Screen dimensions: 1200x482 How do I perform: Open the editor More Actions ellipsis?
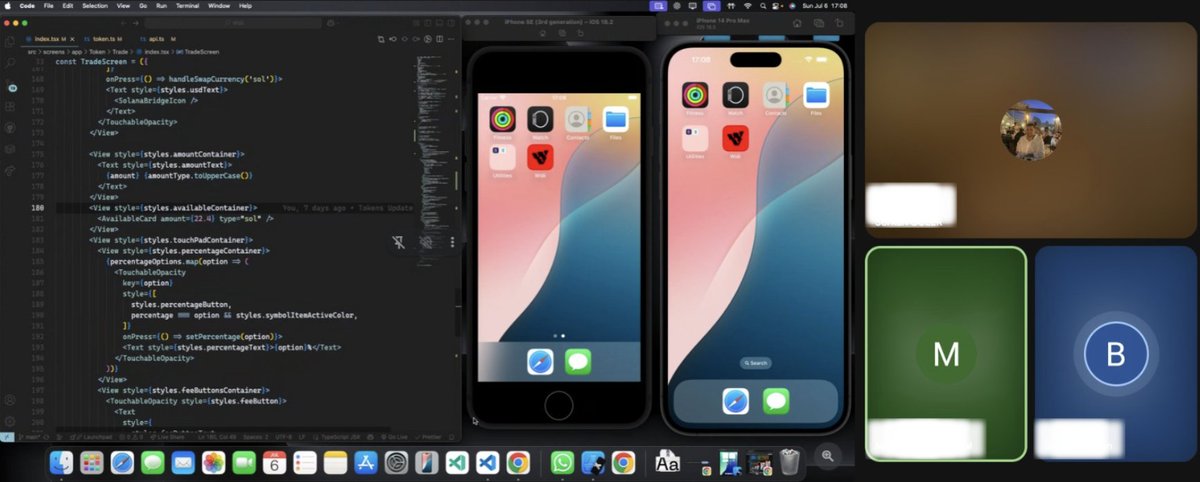[x=451, y=39]
